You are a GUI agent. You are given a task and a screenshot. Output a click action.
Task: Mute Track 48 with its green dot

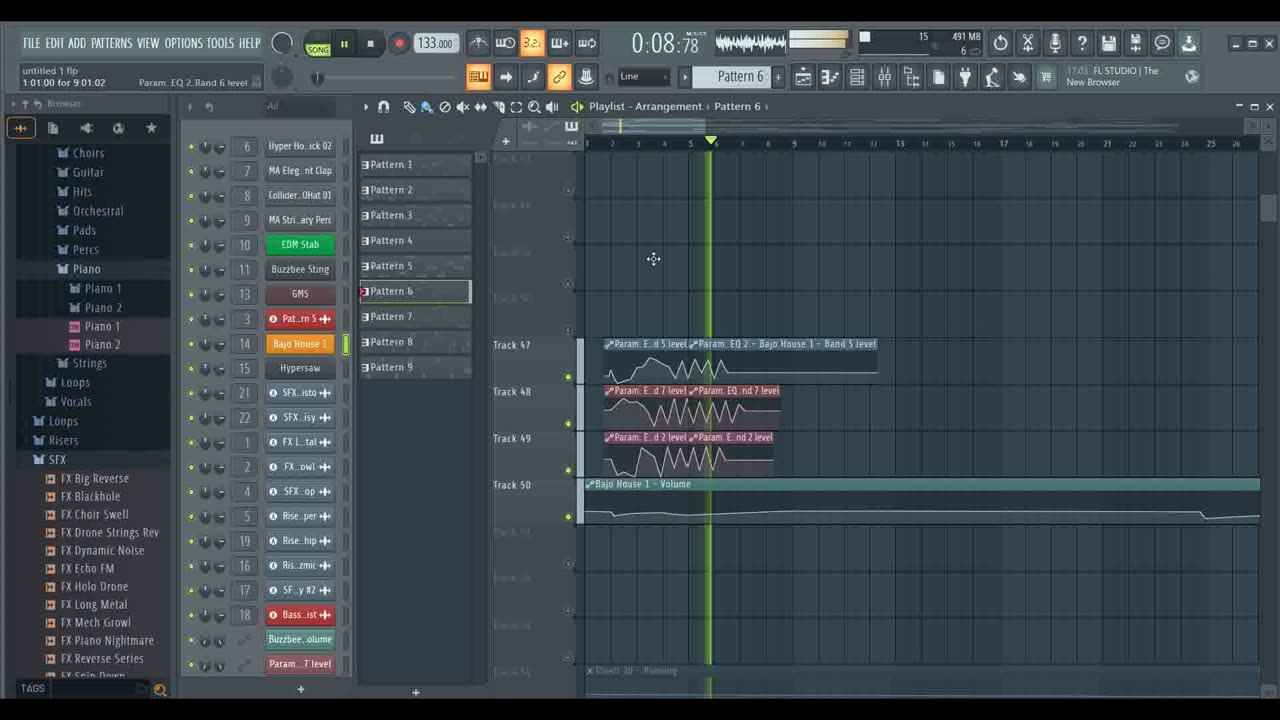coord(569,424)
